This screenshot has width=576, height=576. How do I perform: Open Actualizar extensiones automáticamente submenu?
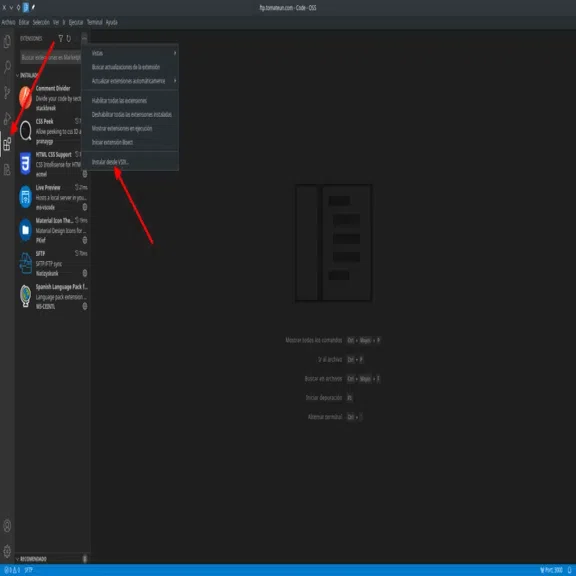tap(130, 81)
